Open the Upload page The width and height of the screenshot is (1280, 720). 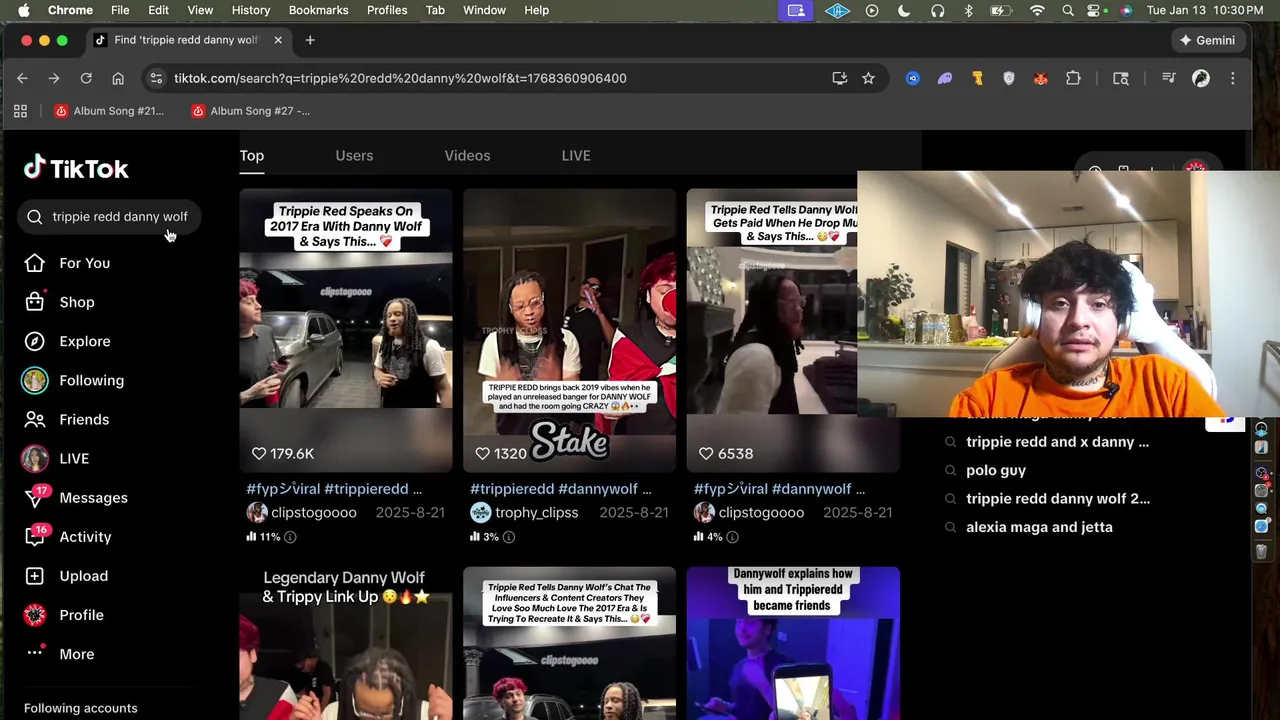83,576
